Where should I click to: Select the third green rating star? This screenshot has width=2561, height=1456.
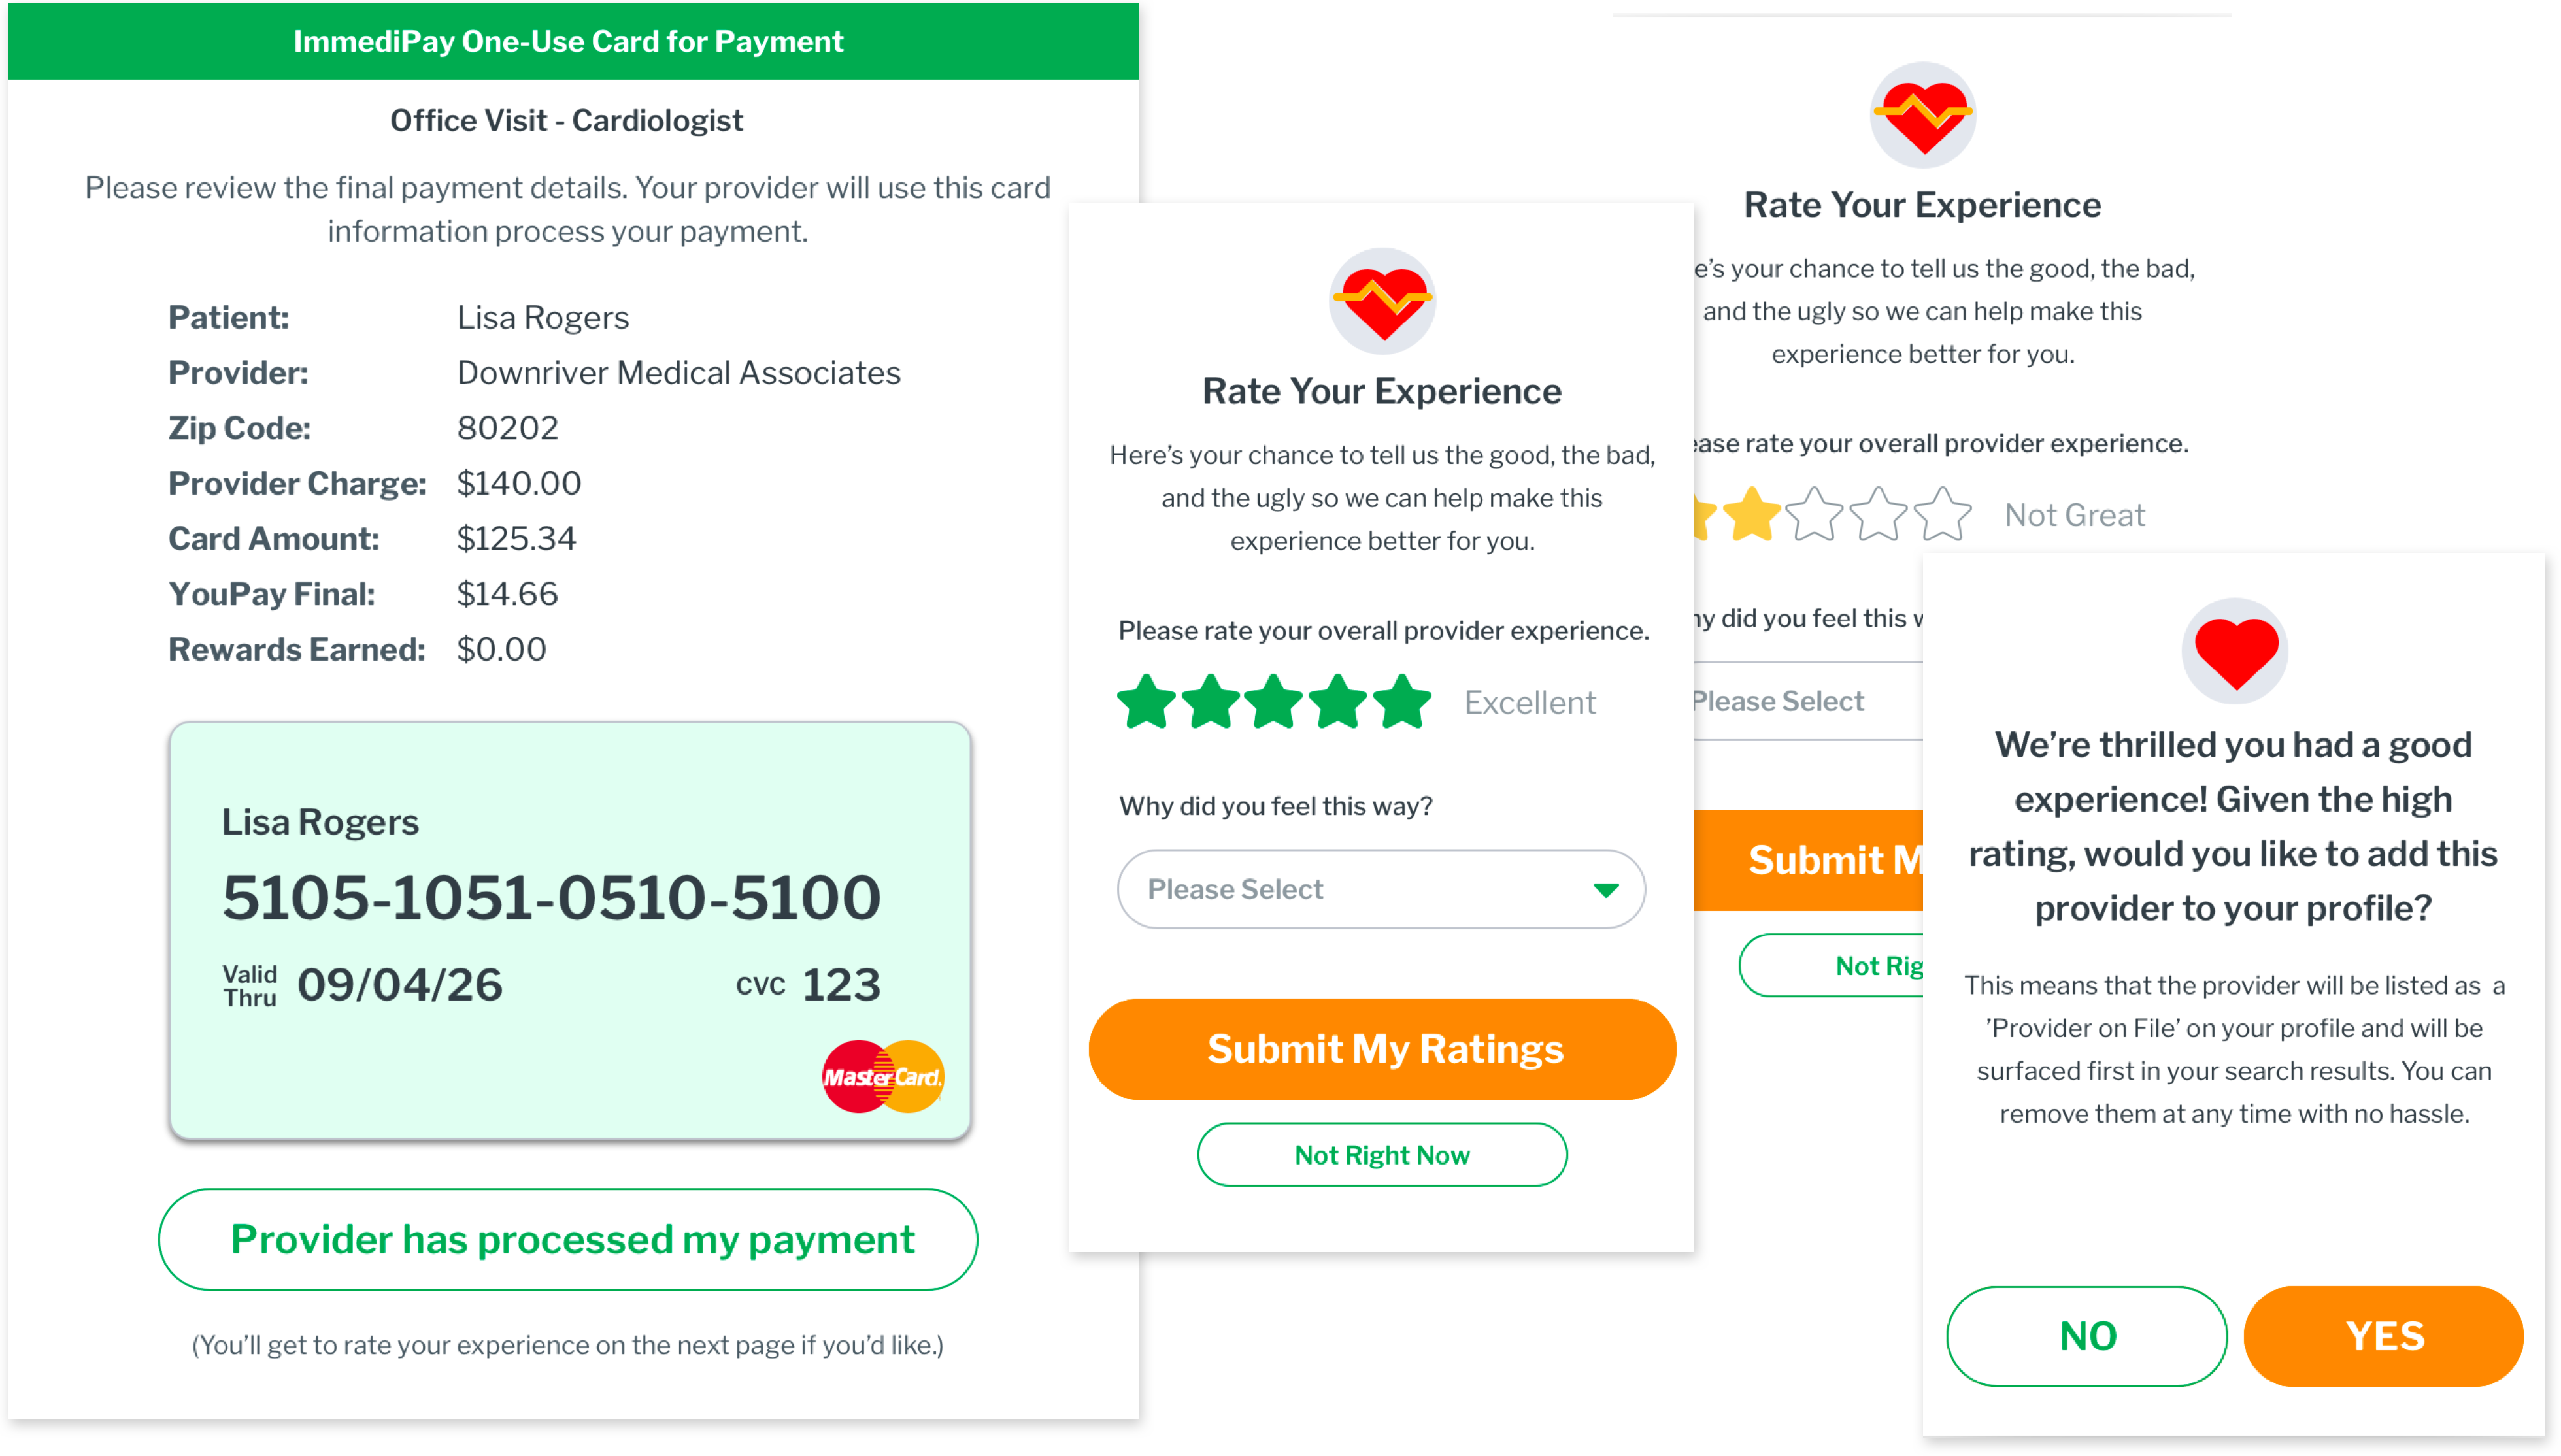[x=1274, y=702]
